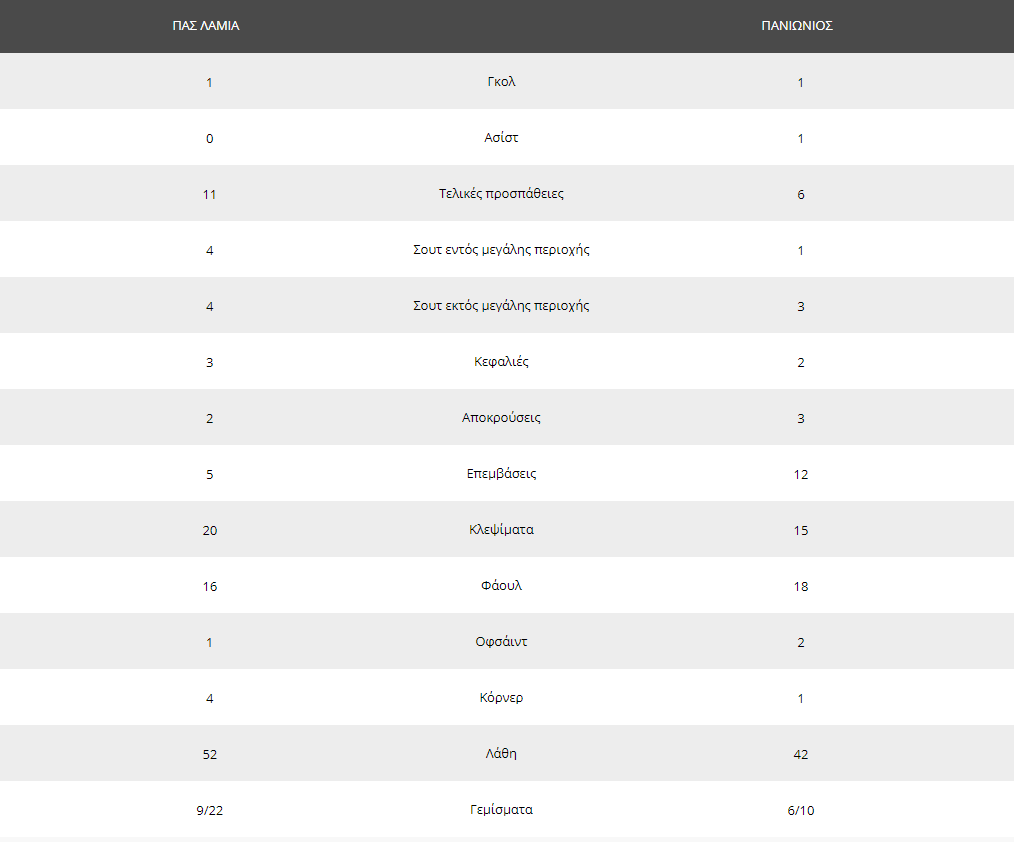The image size is (1014, 842).
Task: Click Σουτ εντός μεγάλης περιοχής label
Action: [501, 250]
